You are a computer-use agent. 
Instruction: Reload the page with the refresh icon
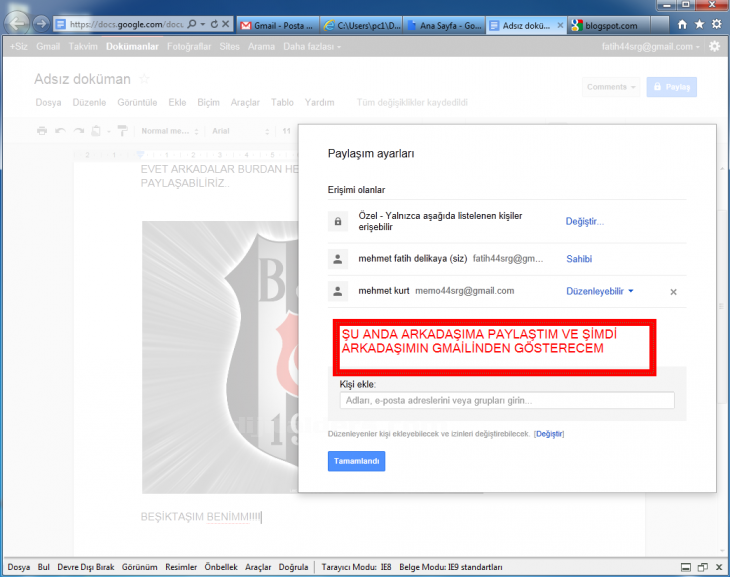pyautogui.click(x=214, y=24)
